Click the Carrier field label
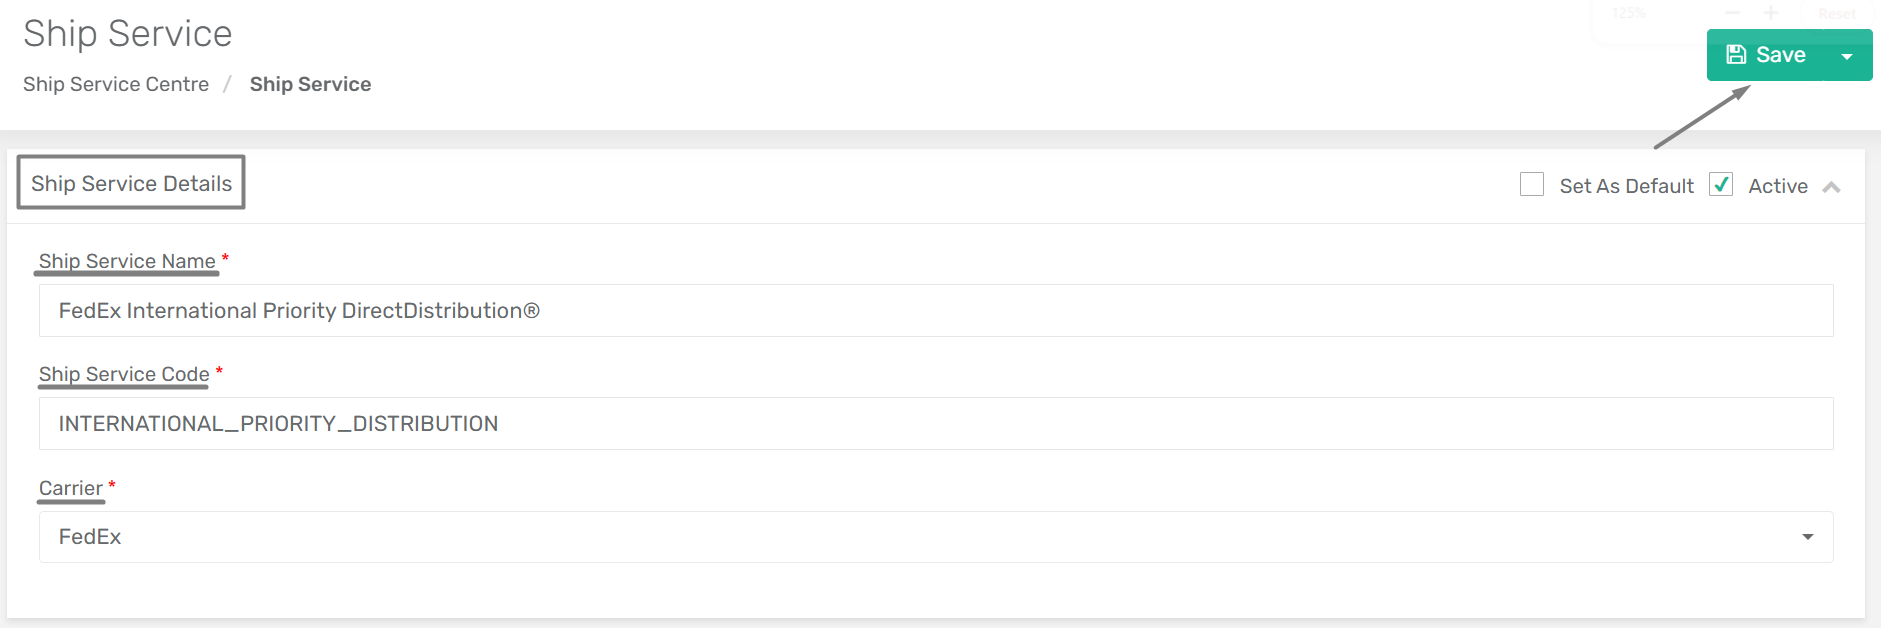This screenshot has height=628, width=1881. pos(71,488)
